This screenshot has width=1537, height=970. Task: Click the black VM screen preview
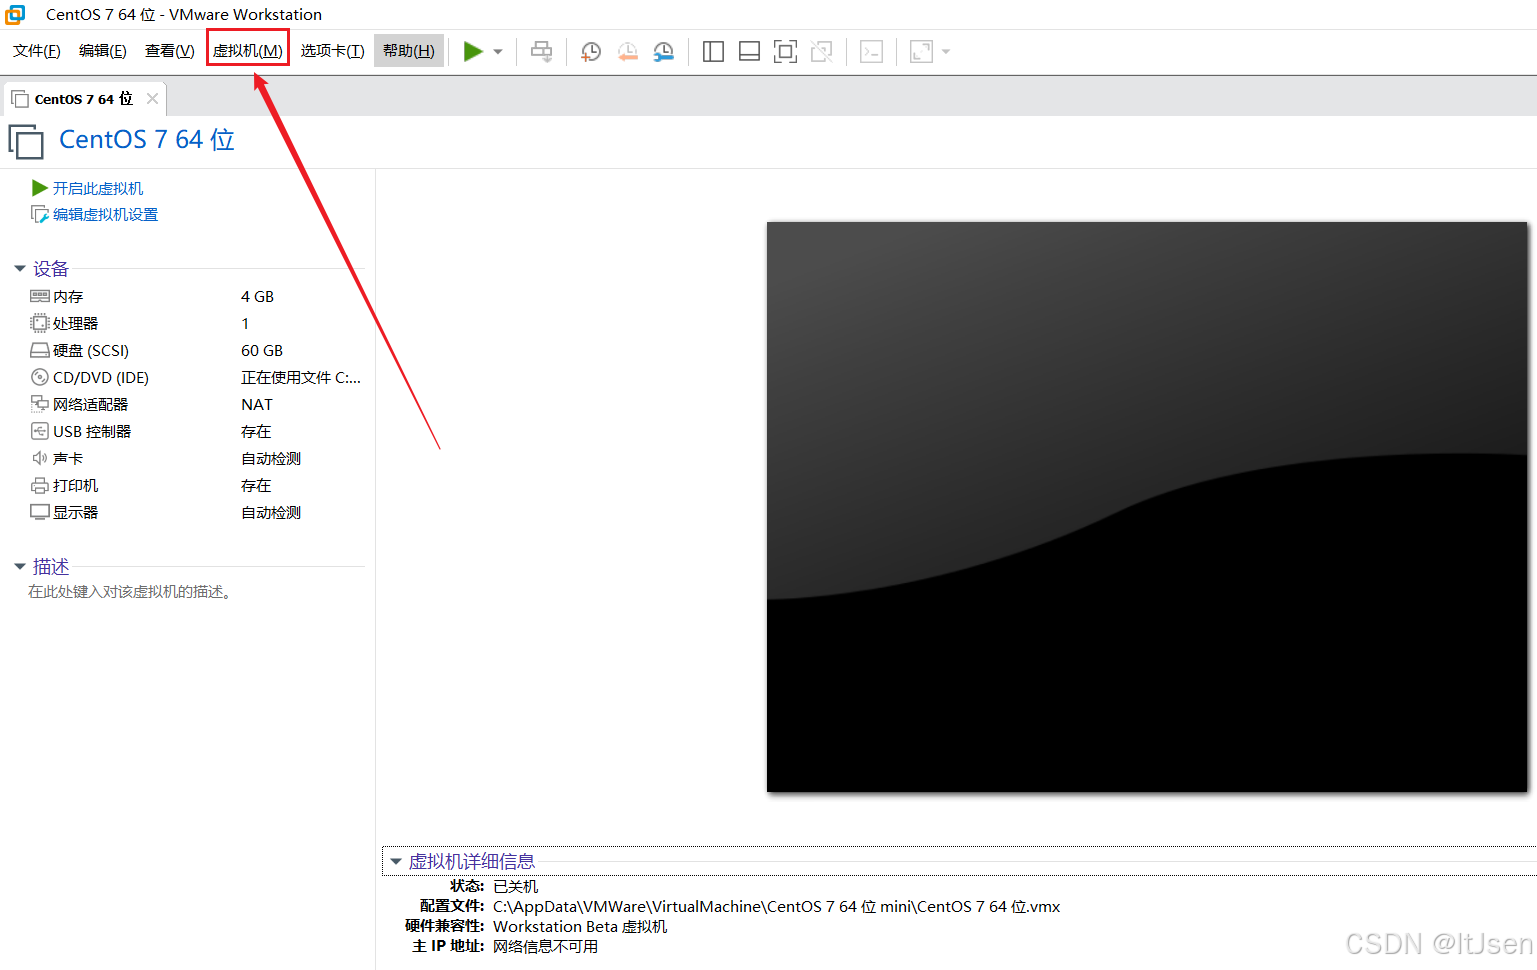click(x=1147, y=507)
